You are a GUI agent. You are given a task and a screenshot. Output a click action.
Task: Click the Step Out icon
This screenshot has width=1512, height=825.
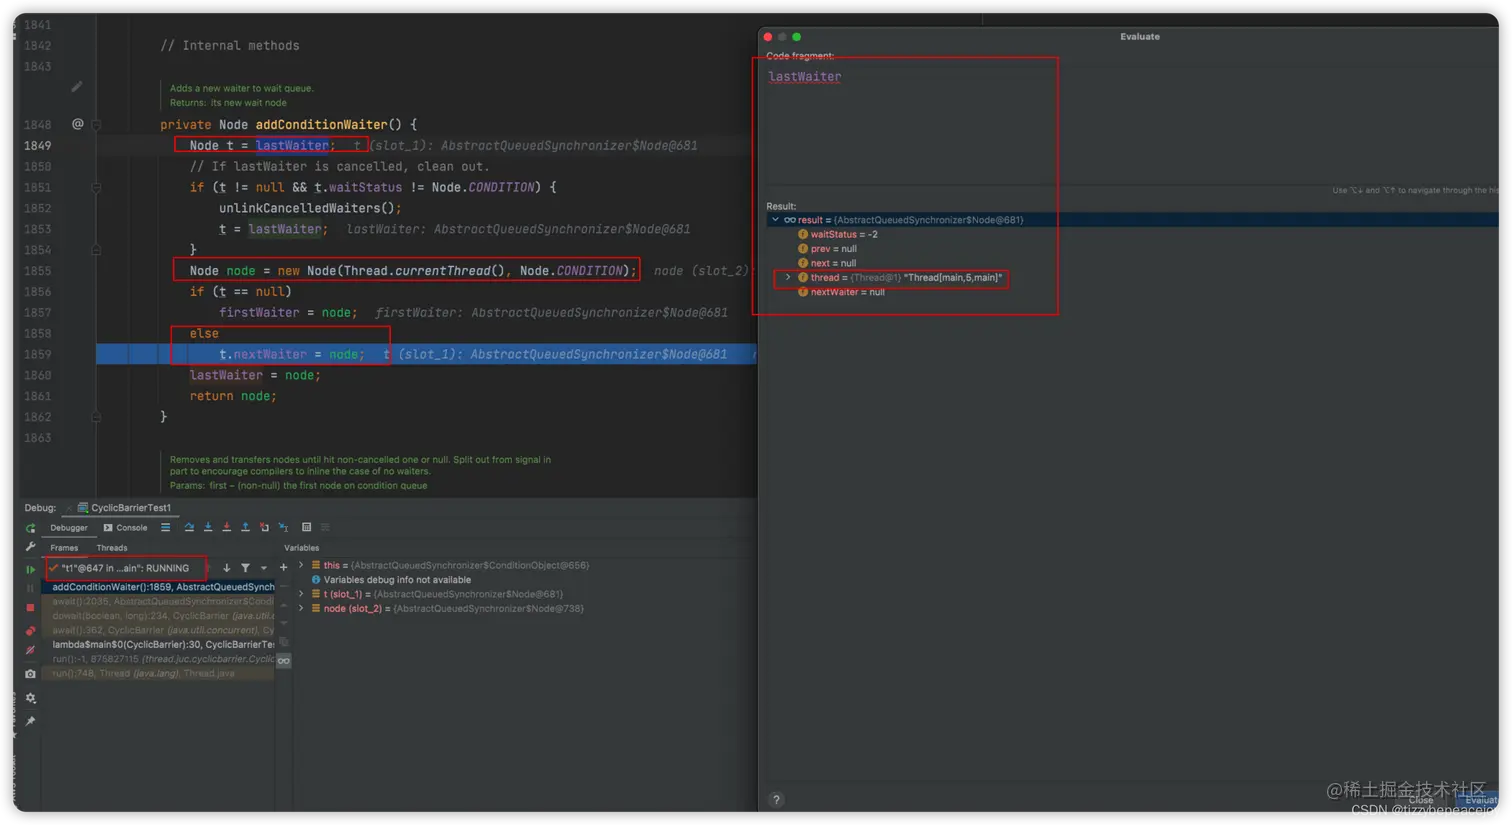[245, 527]
